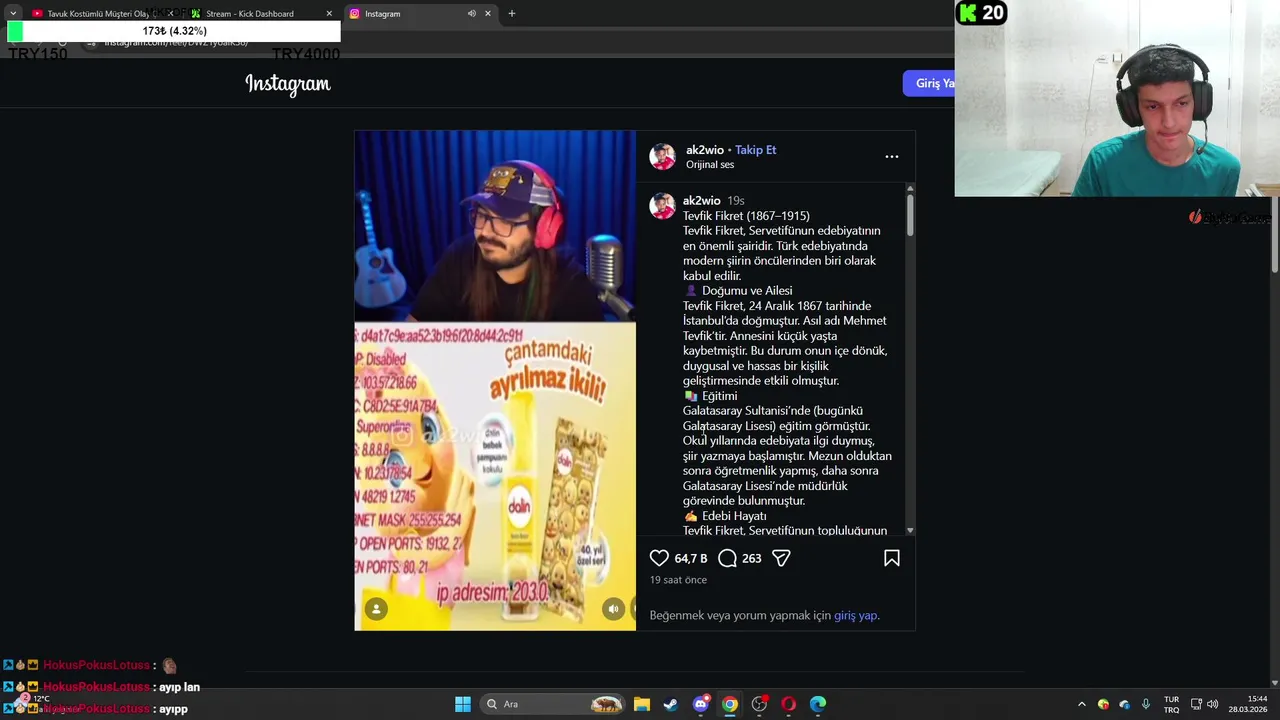
Task: Mute Instagram tab via tab speaker icon
Action: [471, 14]
